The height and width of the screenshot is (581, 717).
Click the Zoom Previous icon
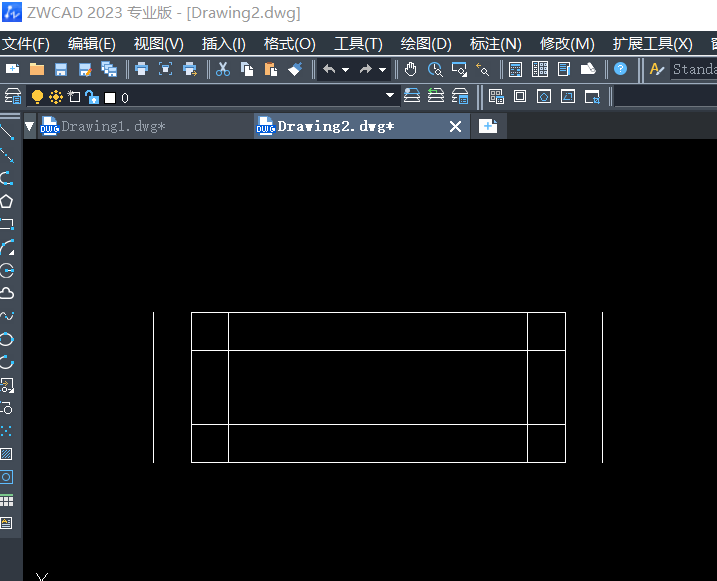click(x=482, y=69)
